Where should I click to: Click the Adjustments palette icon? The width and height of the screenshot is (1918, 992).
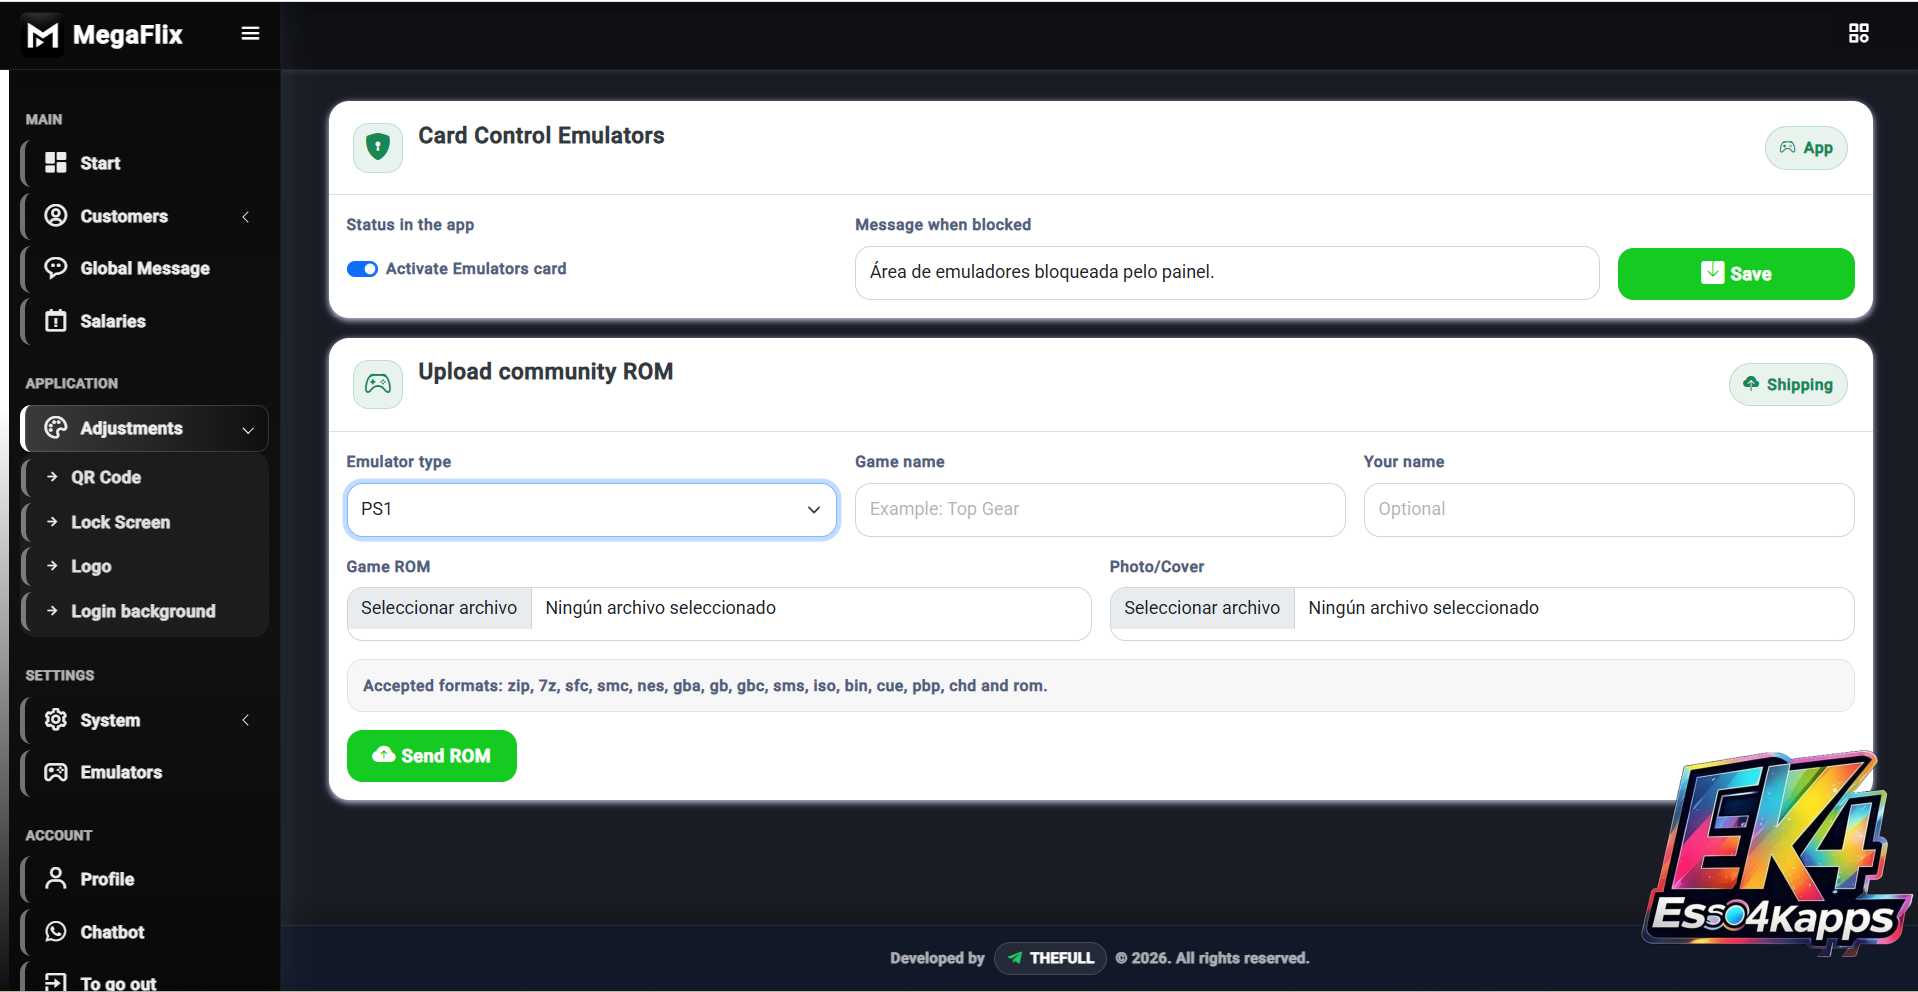(56, 428)
